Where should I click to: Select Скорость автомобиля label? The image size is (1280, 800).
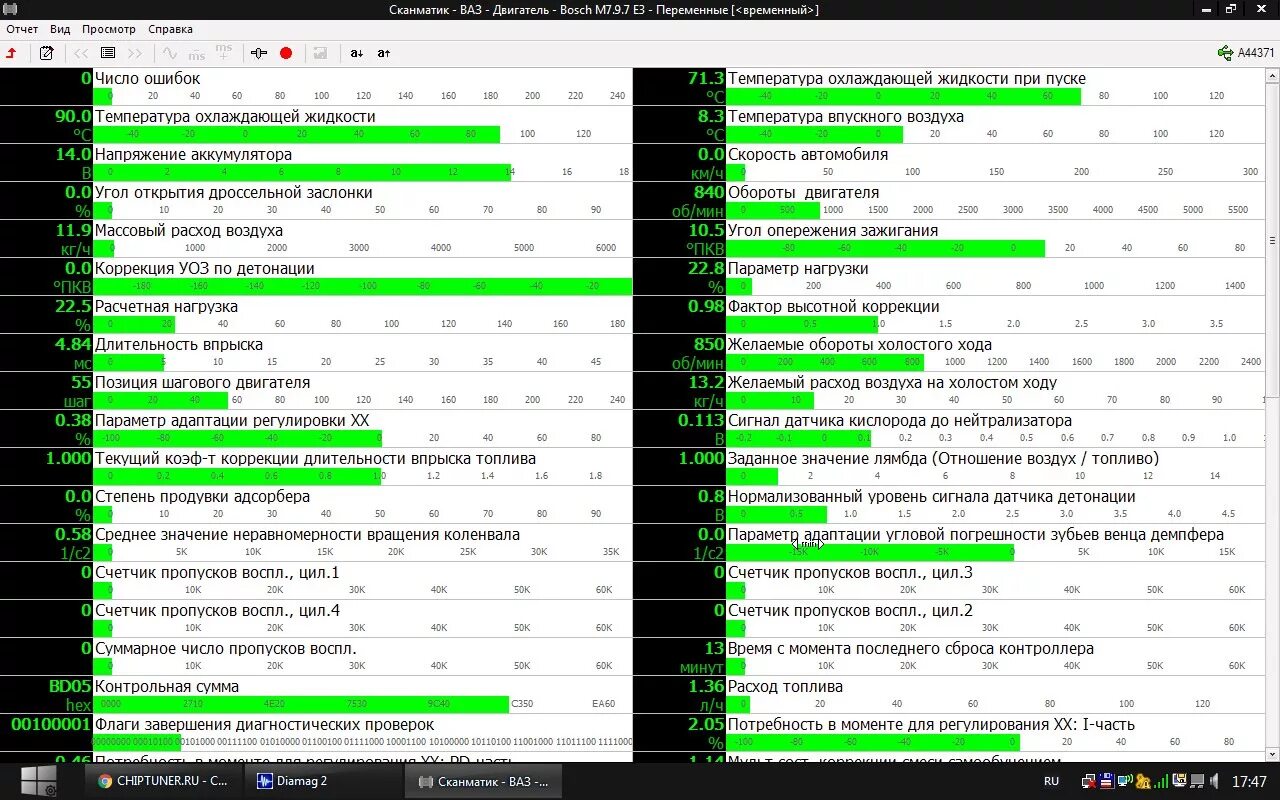tap(808, 154)
